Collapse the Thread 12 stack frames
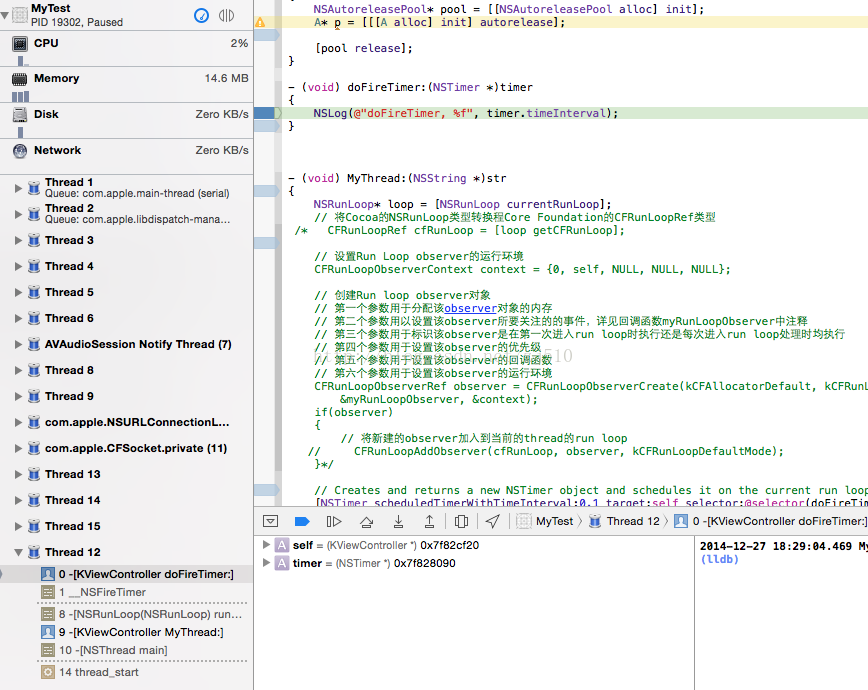Viewport: 868px width, 690px height. [x=19, y=553]
